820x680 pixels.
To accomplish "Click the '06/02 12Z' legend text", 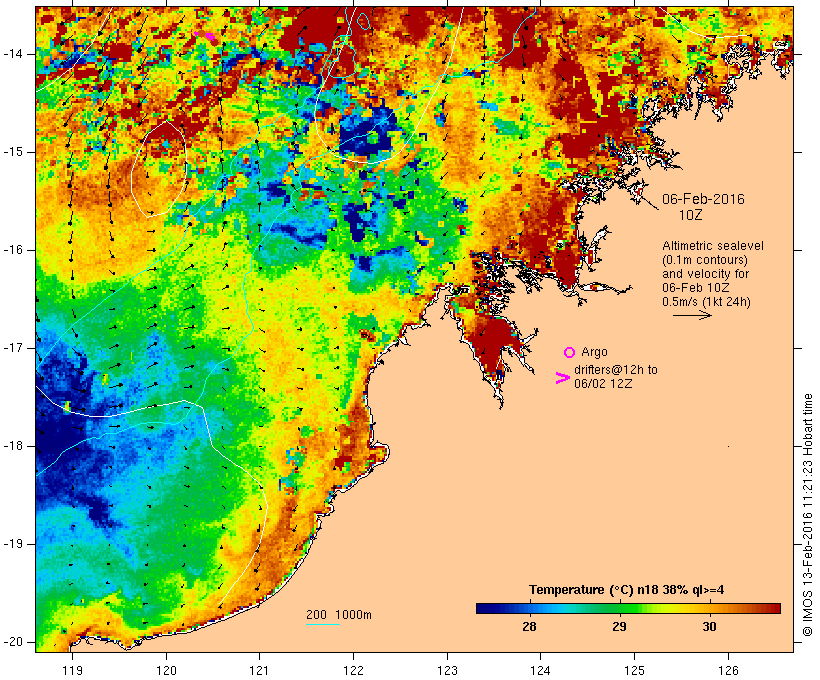I will [603, 383].
